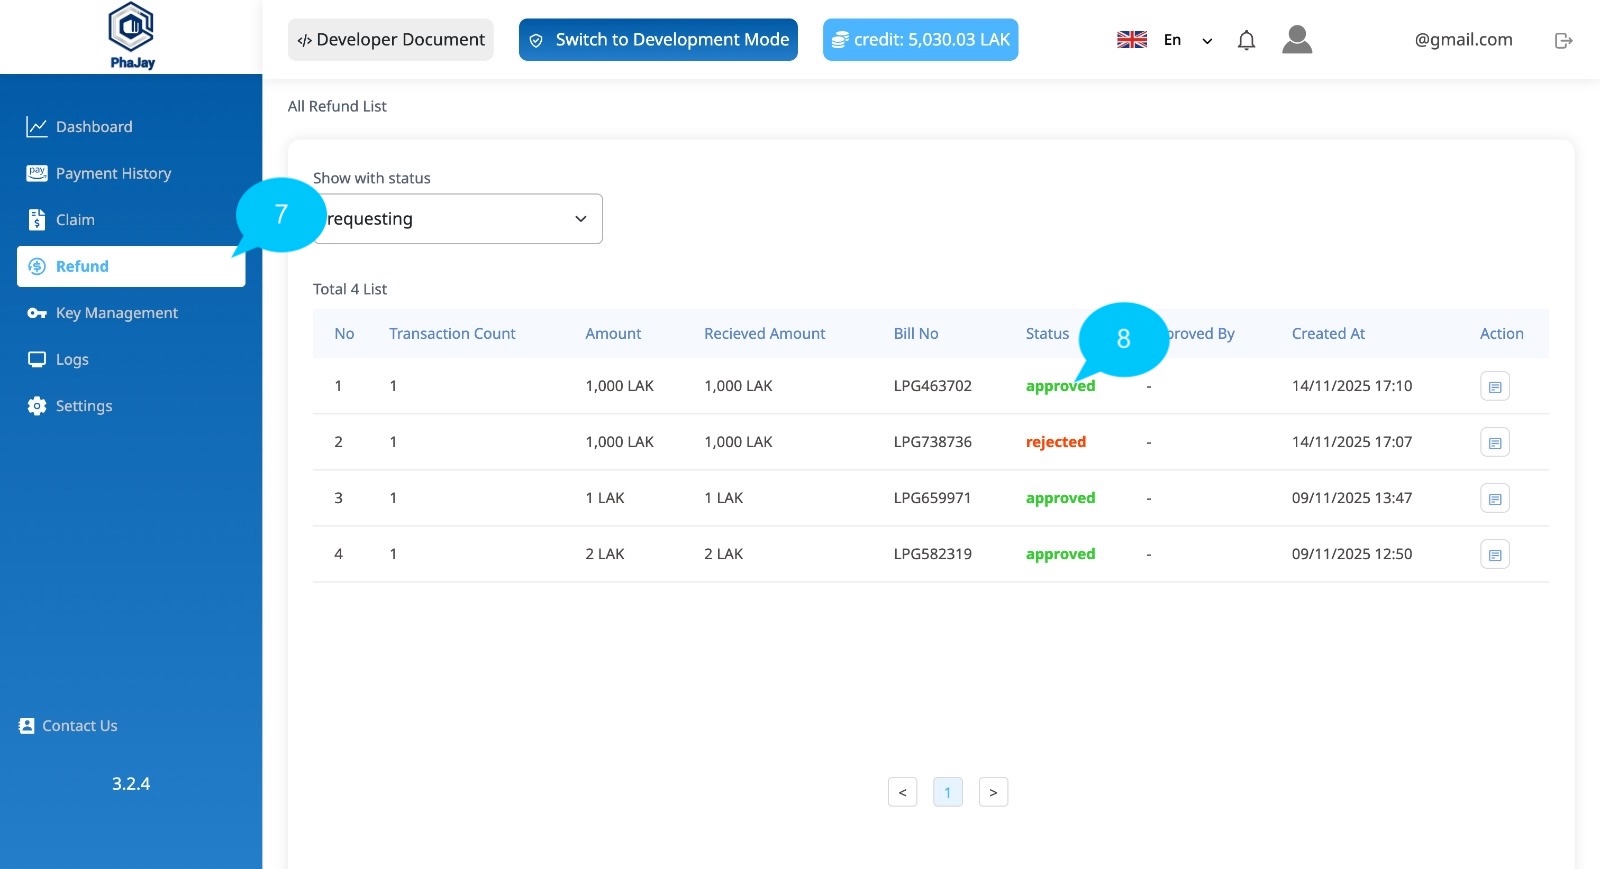Open Logs from the sidebar
Image resolution: width=1600 pixels, height=869 pixels.
pyautogui.click(x=72, y=360)
